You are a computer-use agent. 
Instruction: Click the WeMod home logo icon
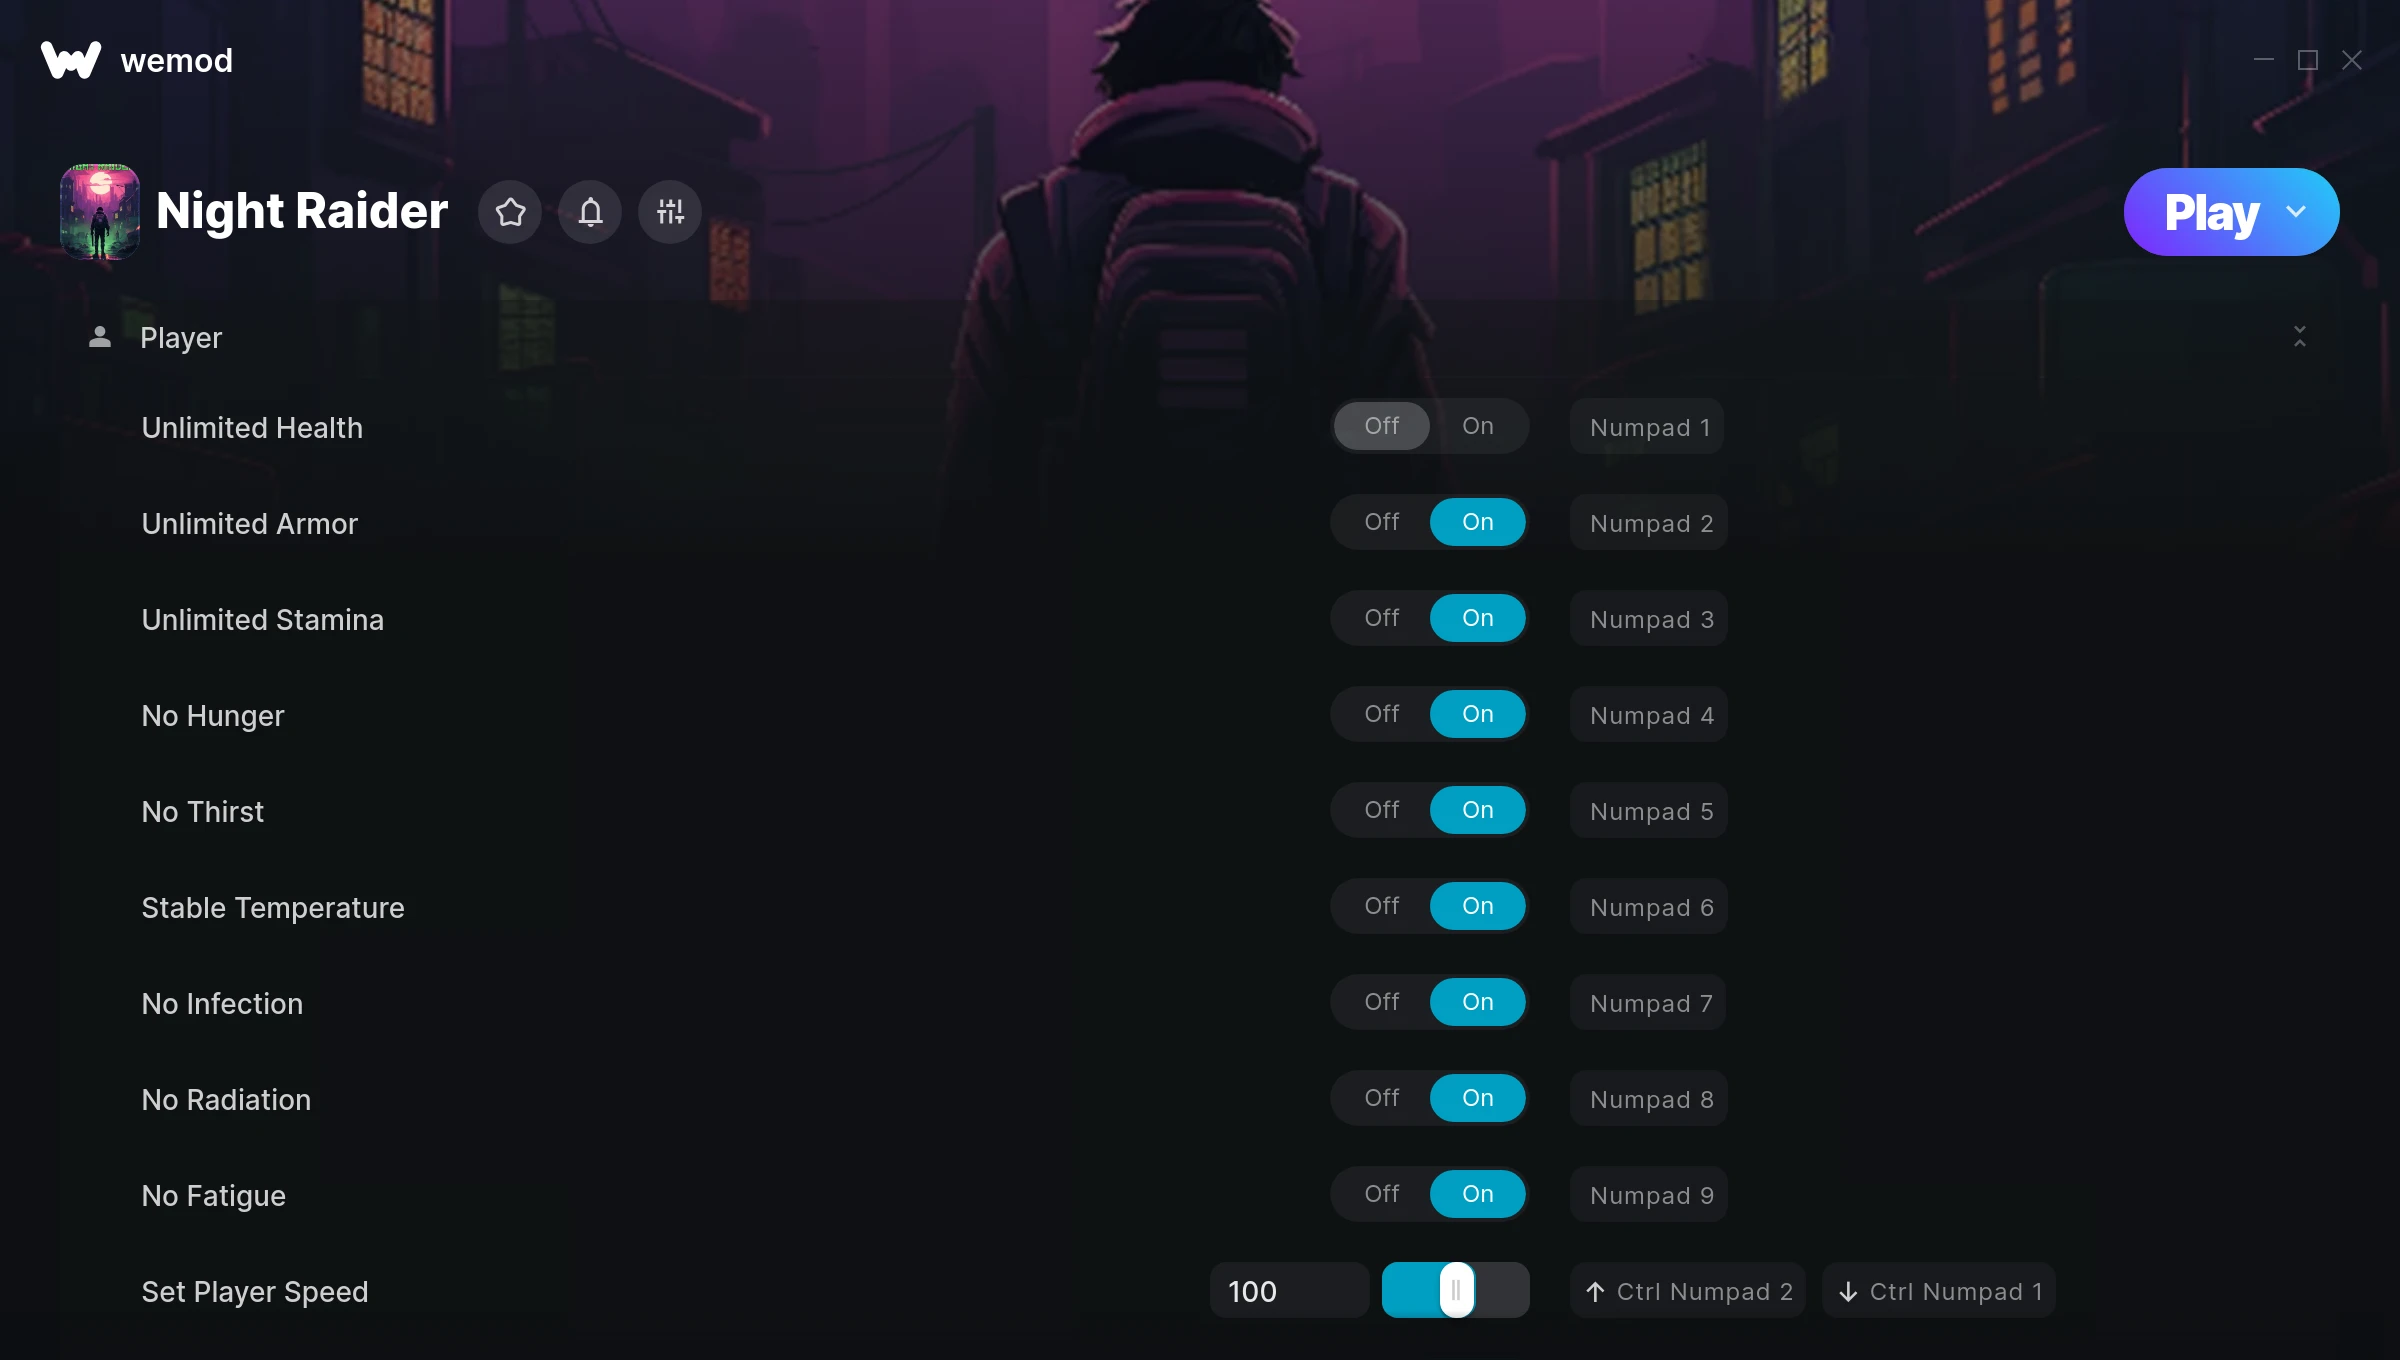[69, 59]
